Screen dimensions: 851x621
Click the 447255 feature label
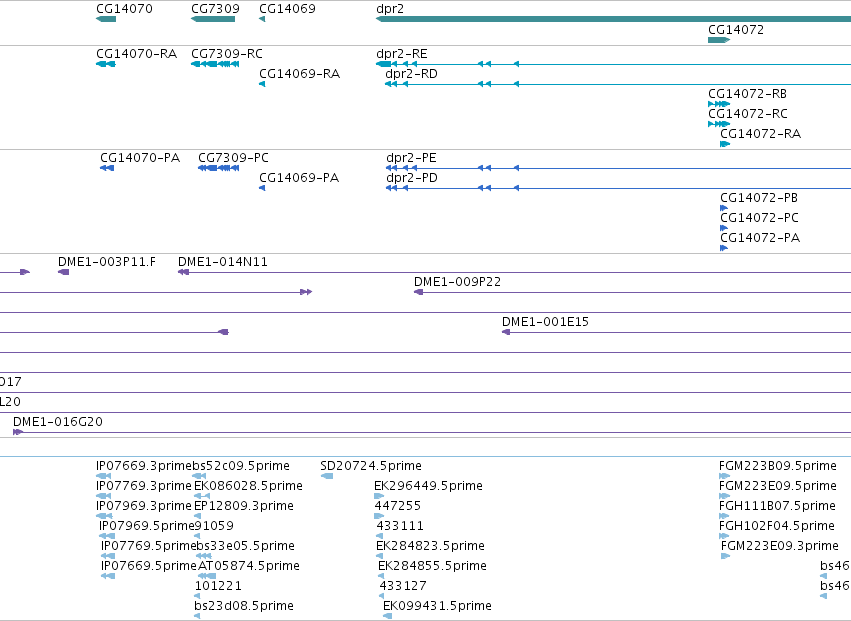pos(397,505)
